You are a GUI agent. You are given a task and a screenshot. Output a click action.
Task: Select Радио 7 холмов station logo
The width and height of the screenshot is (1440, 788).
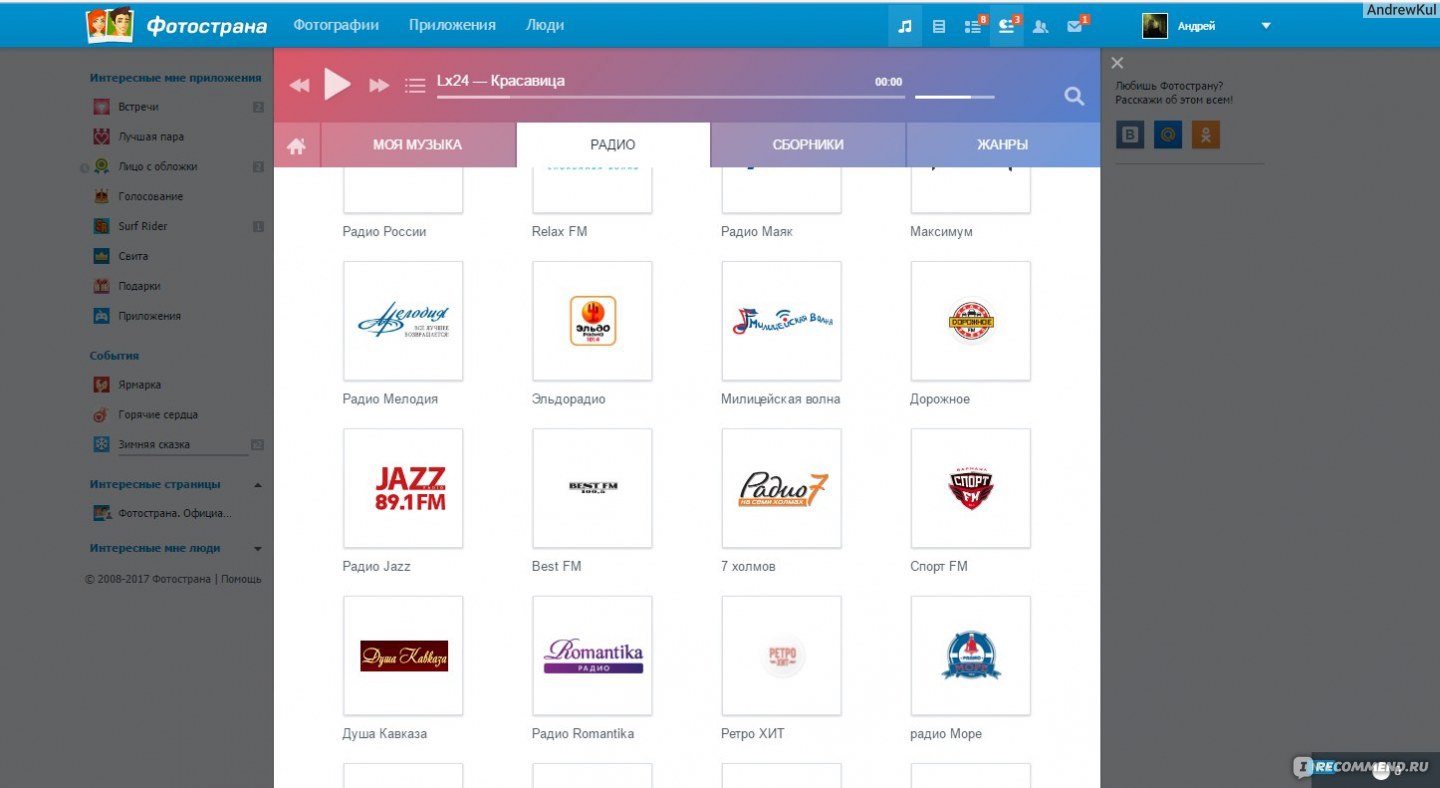click(781, 488)
